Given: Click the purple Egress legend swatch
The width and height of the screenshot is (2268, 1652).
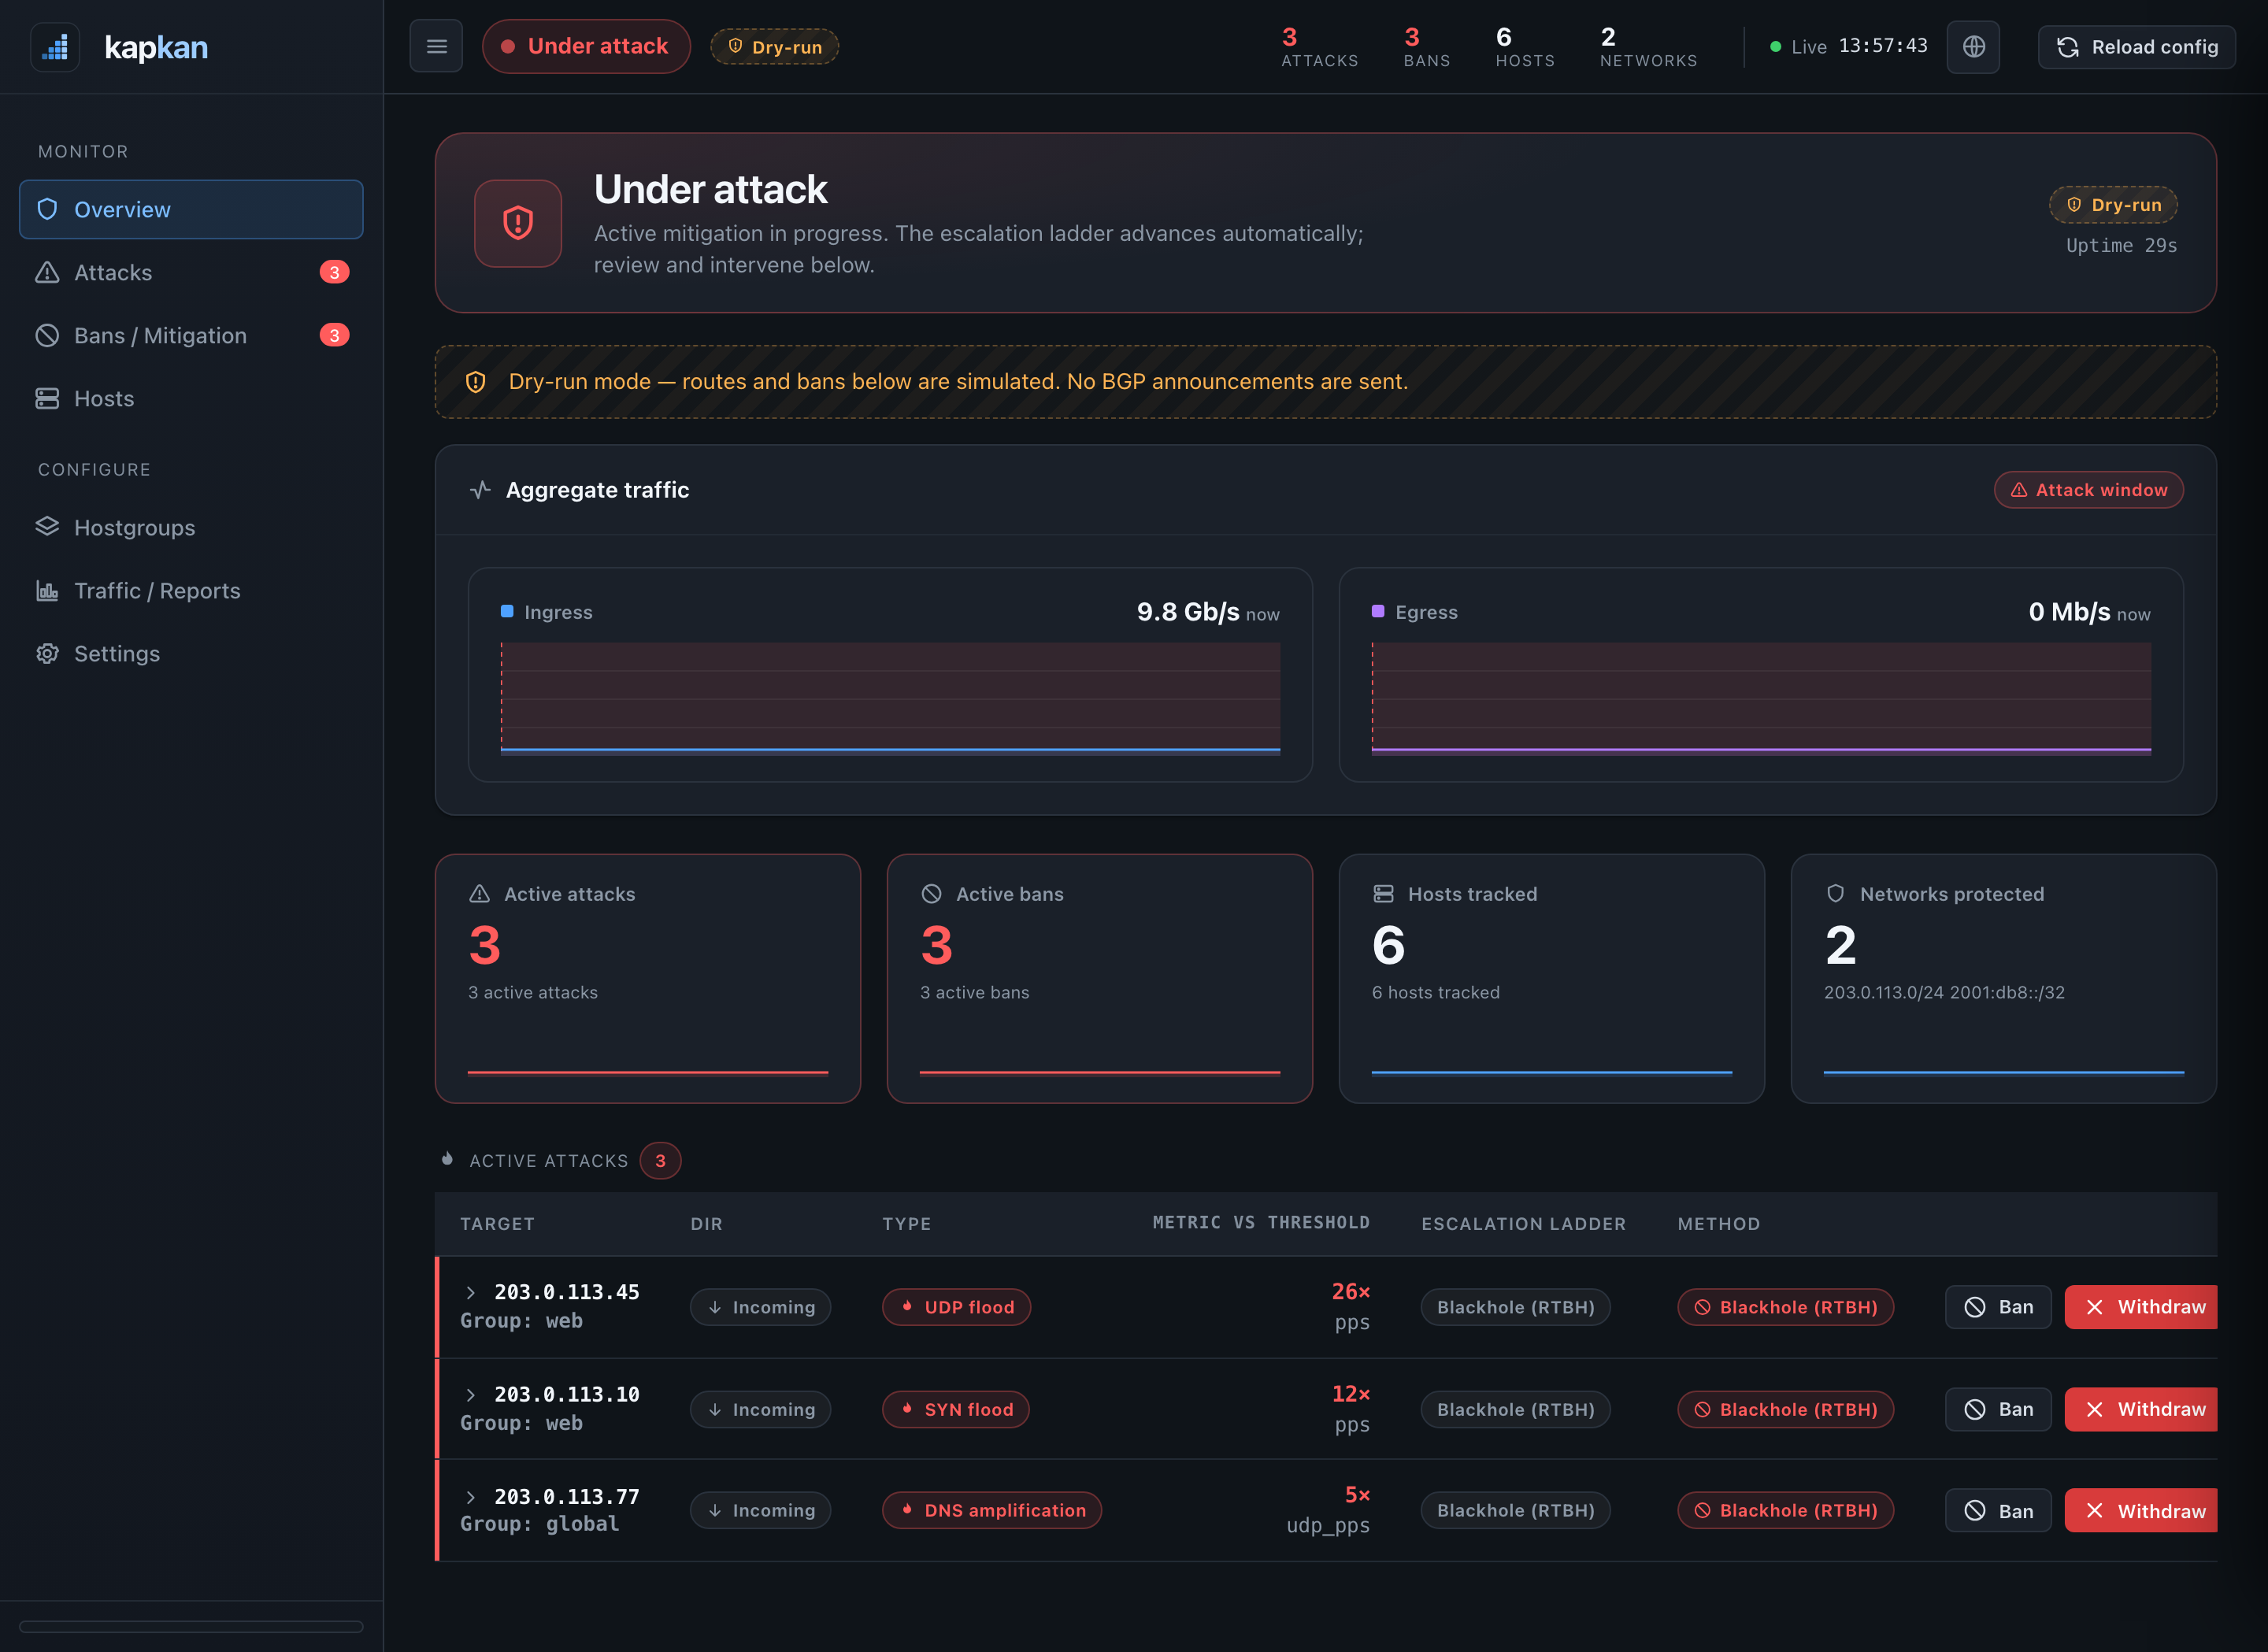Looking at the screenshot, I should tap(1378, 611).
